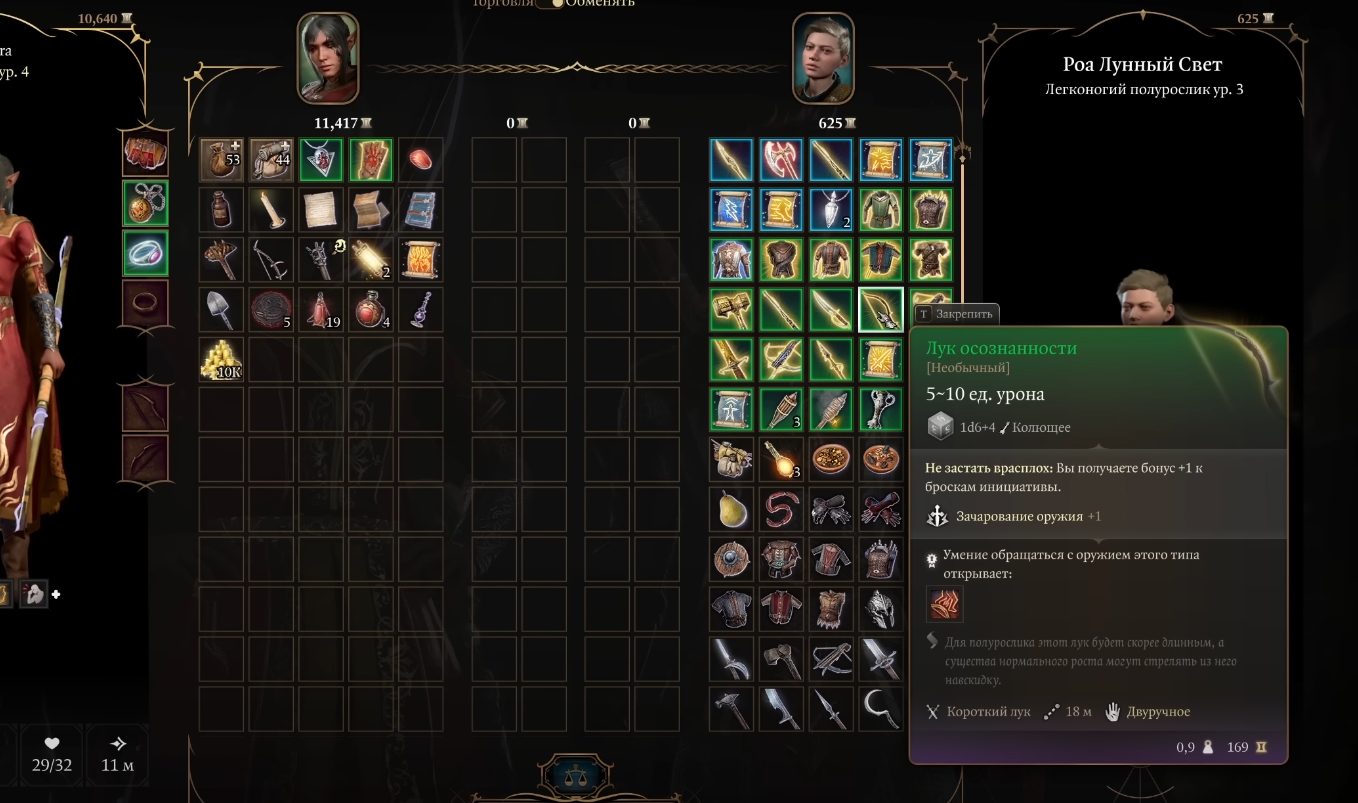Click the red double-bladed axe in trader stock

point(781,160)
